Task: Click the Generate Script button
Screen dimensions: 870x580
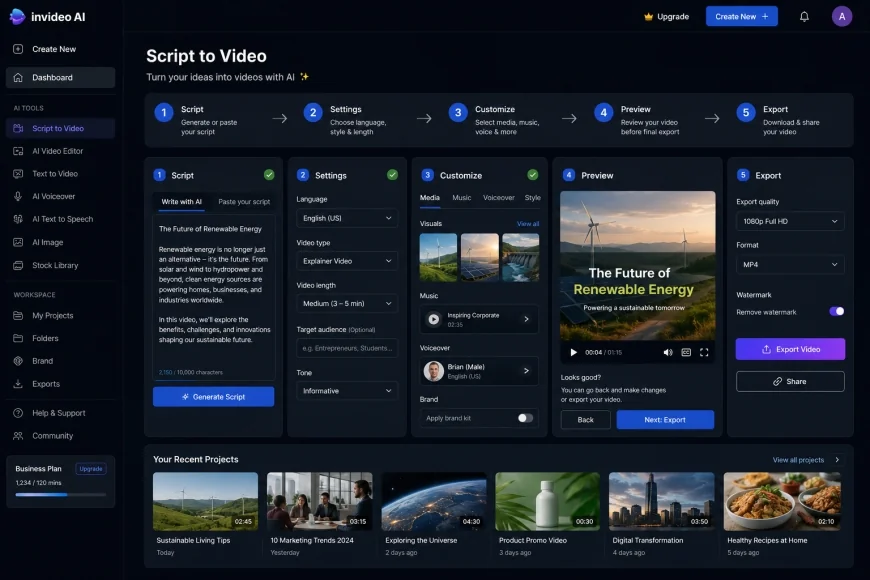Action: (x=214, y=397)
